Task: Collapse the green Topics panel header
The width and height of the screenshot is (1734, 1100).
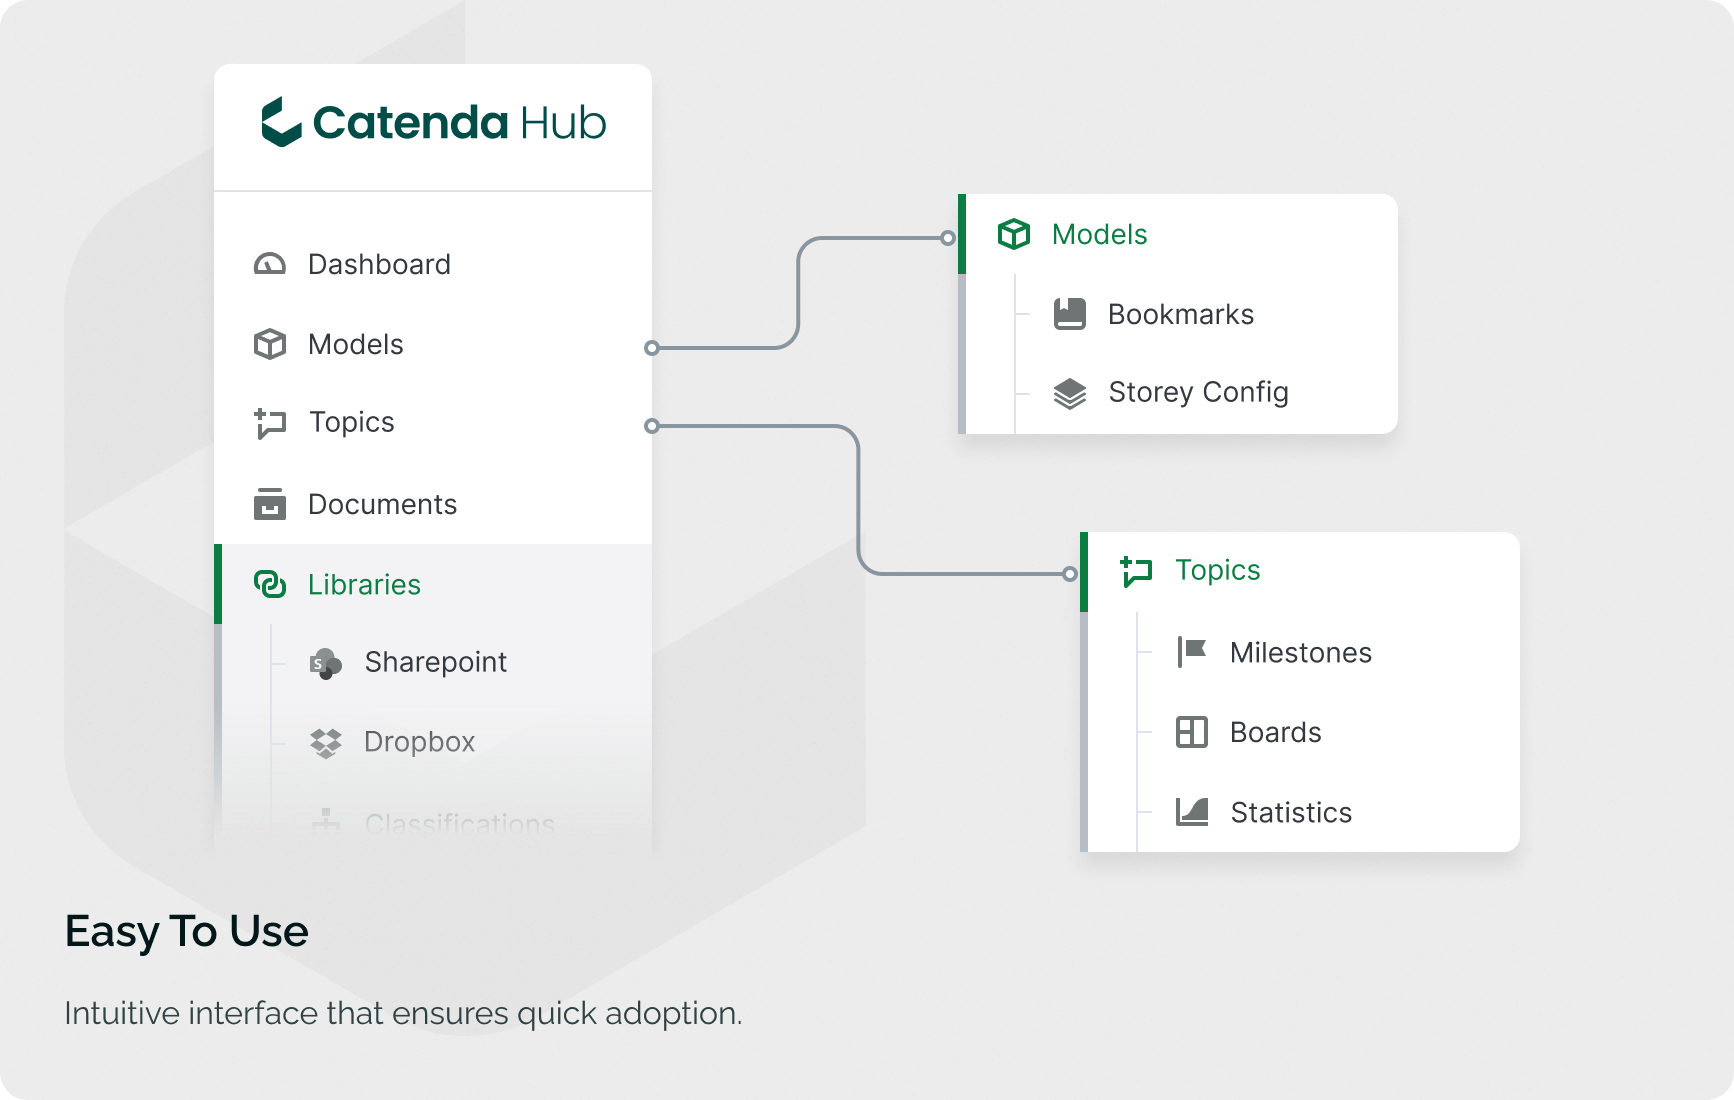Action: pyautogui.click(x=1217, y=570)
